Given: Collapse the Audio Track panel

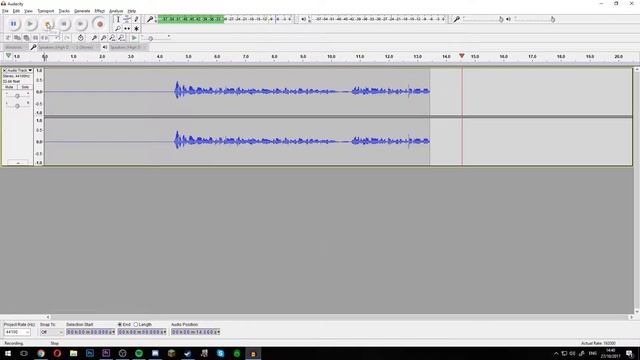Looking at the screenshot, I should [18, 163].
